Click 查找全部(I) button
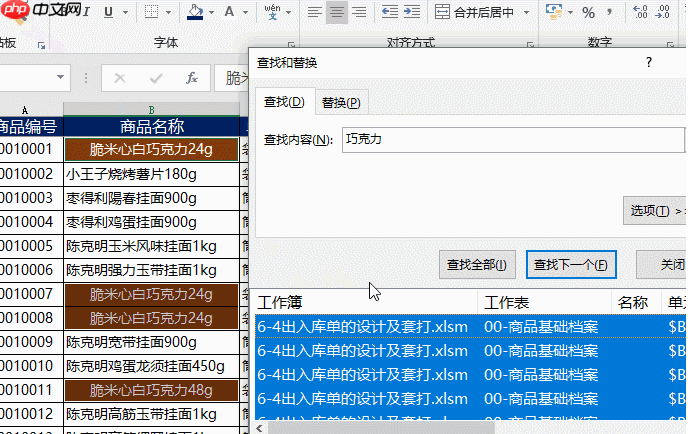Image resolution: width=697 pixels, height=434 pixels. pos(477,265)
